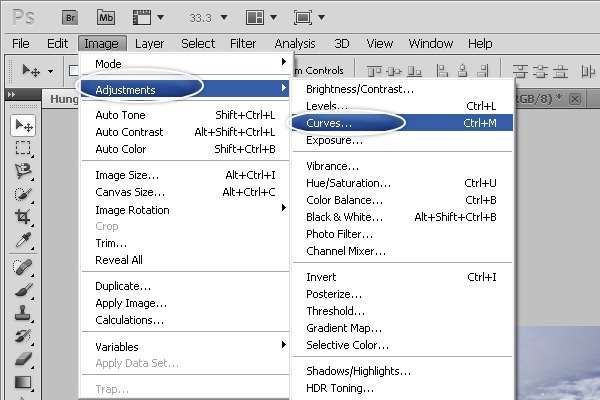This screenshot has width=600, height=400.
Task: Expand the Screen Mode dropdown
Action: 305,17
